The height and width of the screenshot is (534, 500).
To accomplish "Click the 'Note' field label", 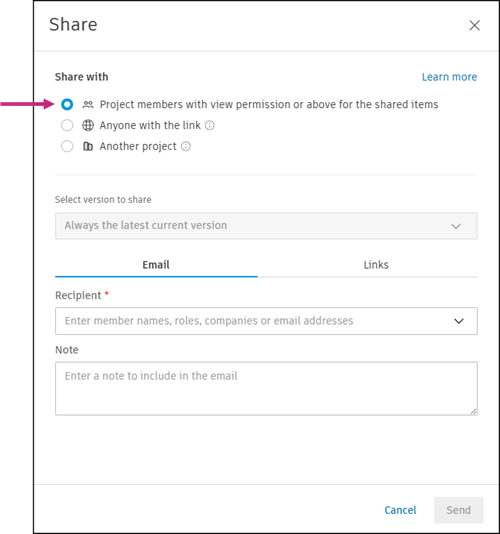I will pyautogui.click(x=67, y=350).
